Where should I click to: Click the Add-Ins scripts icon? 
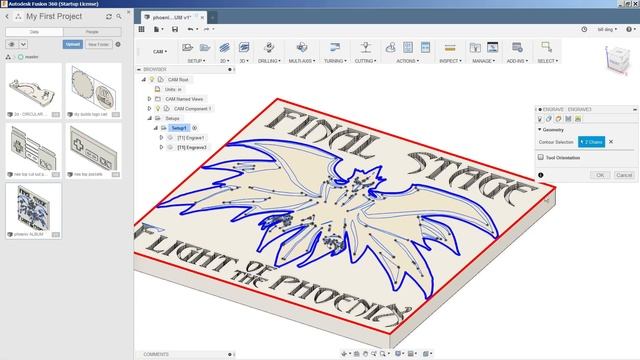pyautogui.click(x=517, y=47)
